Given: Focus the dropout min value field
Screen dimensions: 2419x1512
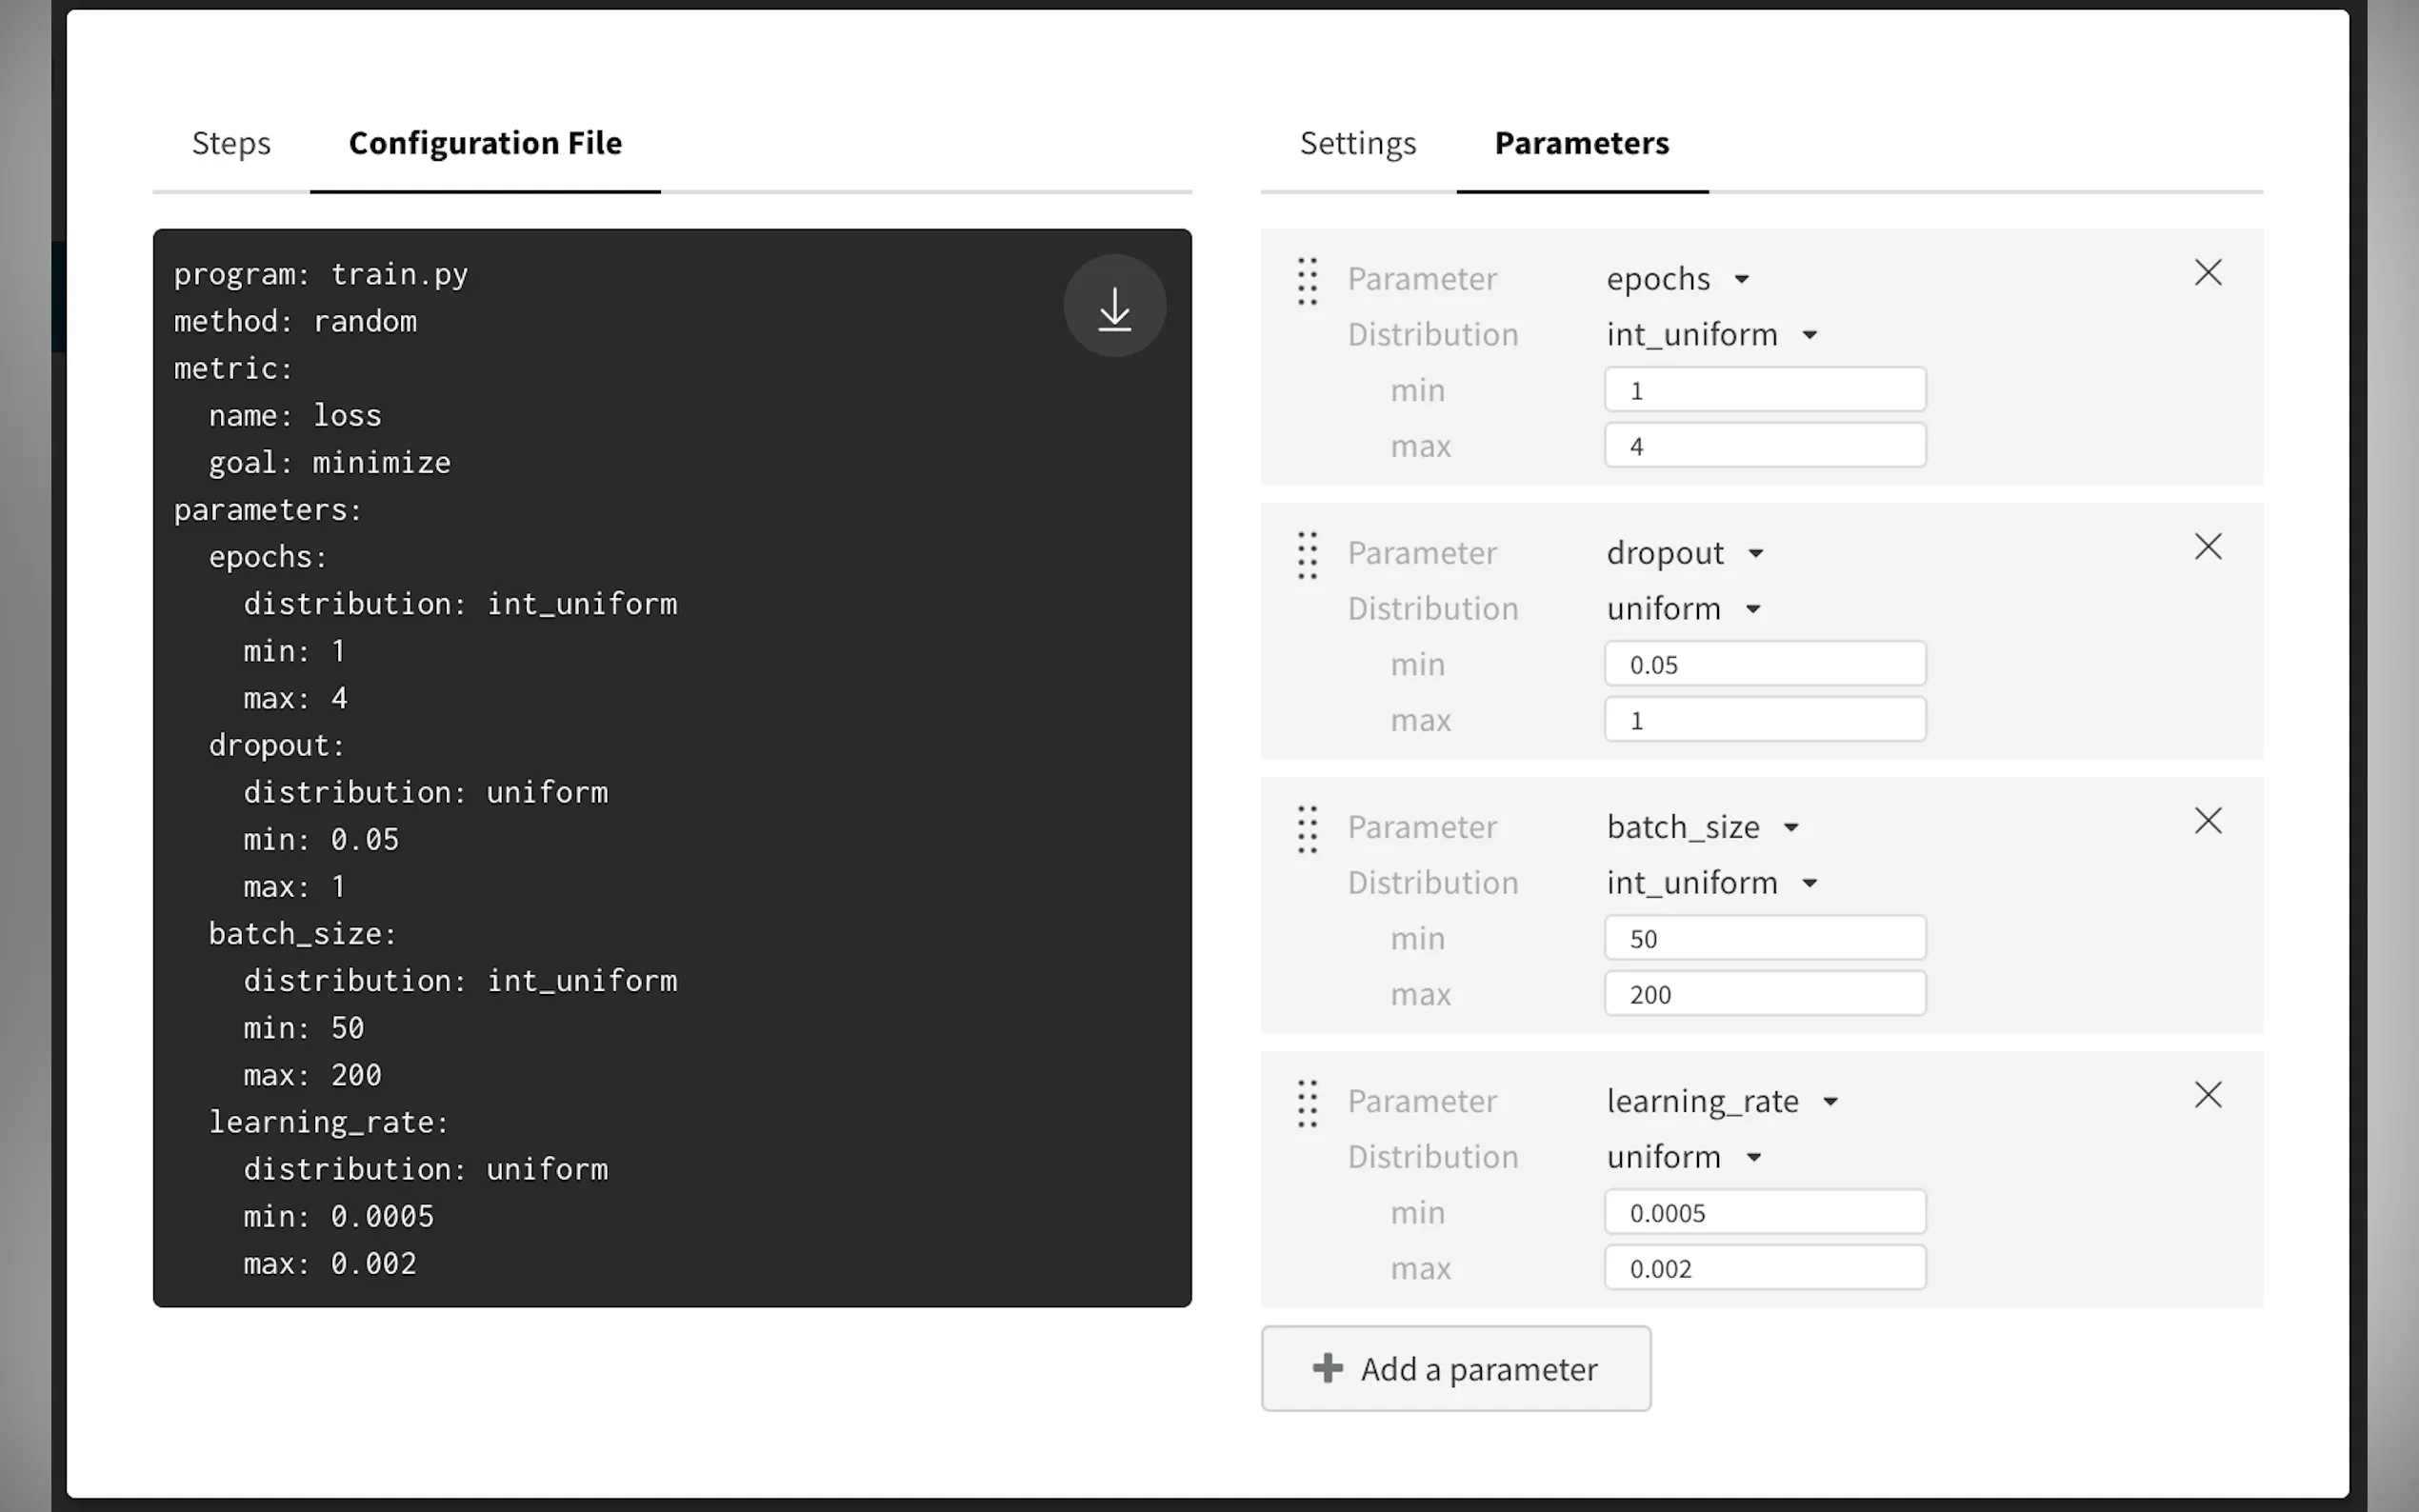Looking at the screenshot, I should click(1764, 664).
